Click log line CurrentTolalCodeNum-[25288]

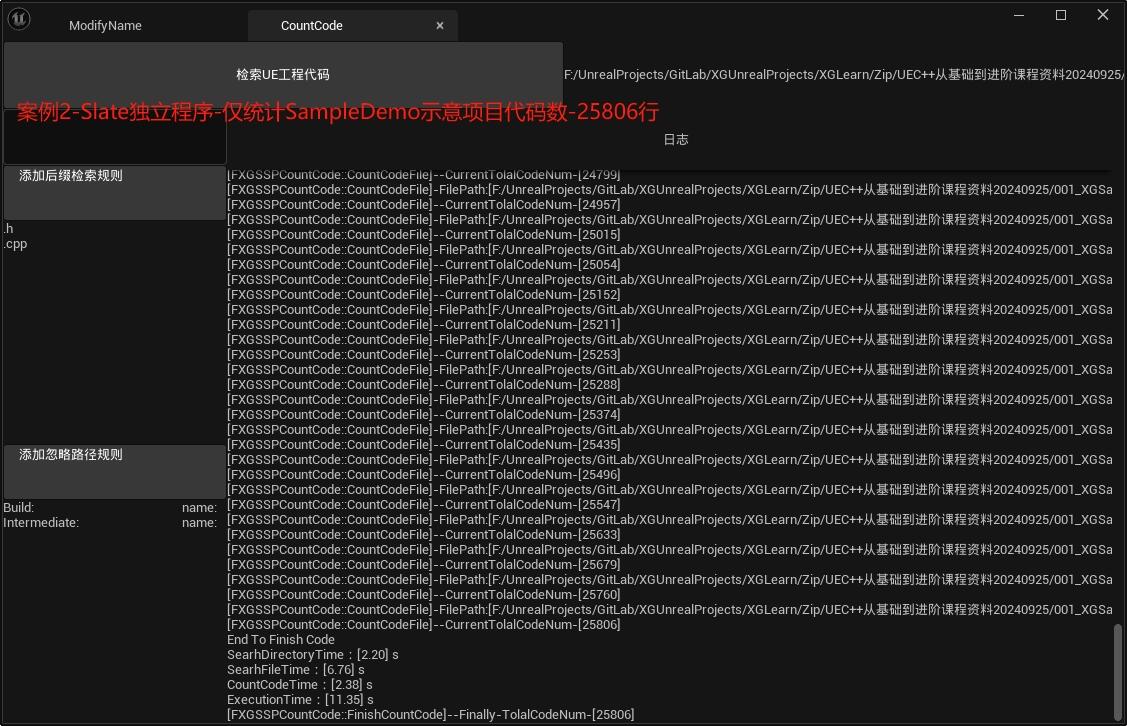[424, 385]
